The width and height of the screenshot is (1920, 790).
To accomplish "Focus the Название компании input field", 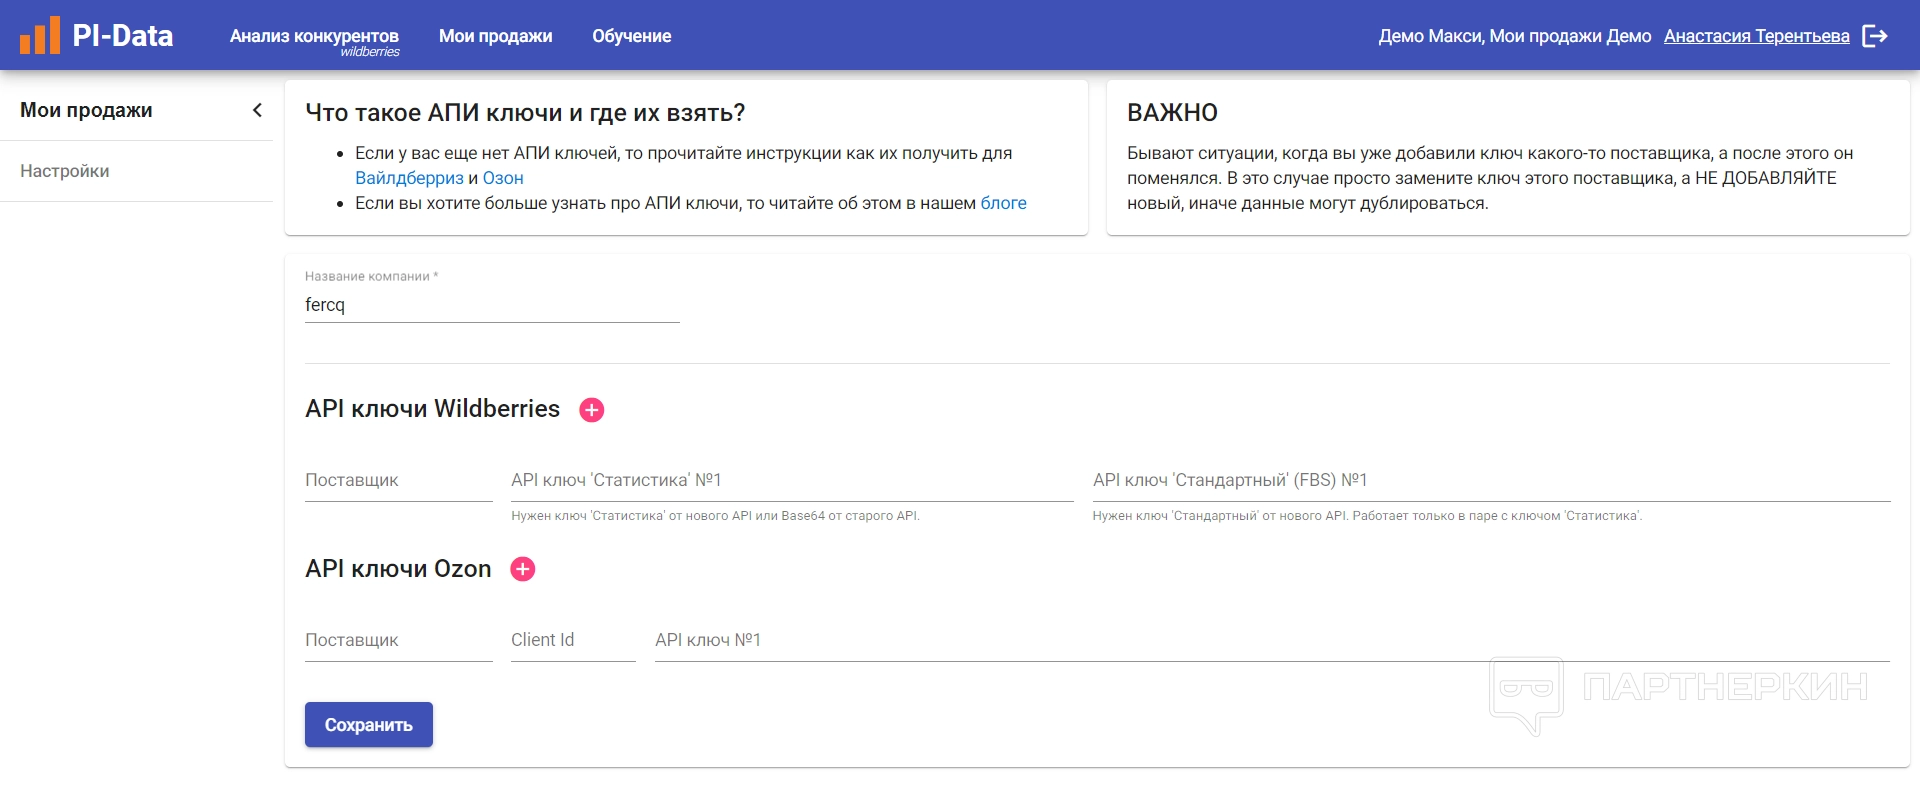I will tap(491, 305).
